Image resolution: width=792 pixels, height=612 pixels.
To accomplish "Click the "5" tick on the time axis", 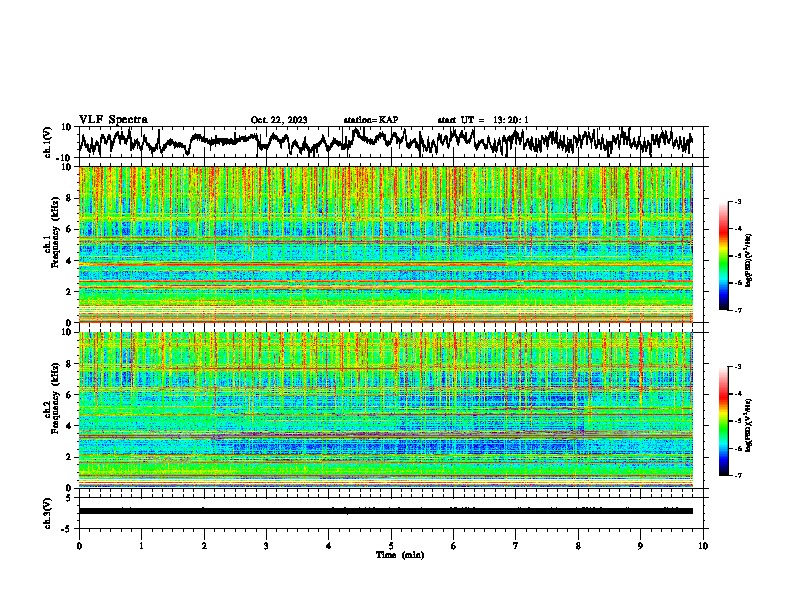I will (x=391, y=546).
